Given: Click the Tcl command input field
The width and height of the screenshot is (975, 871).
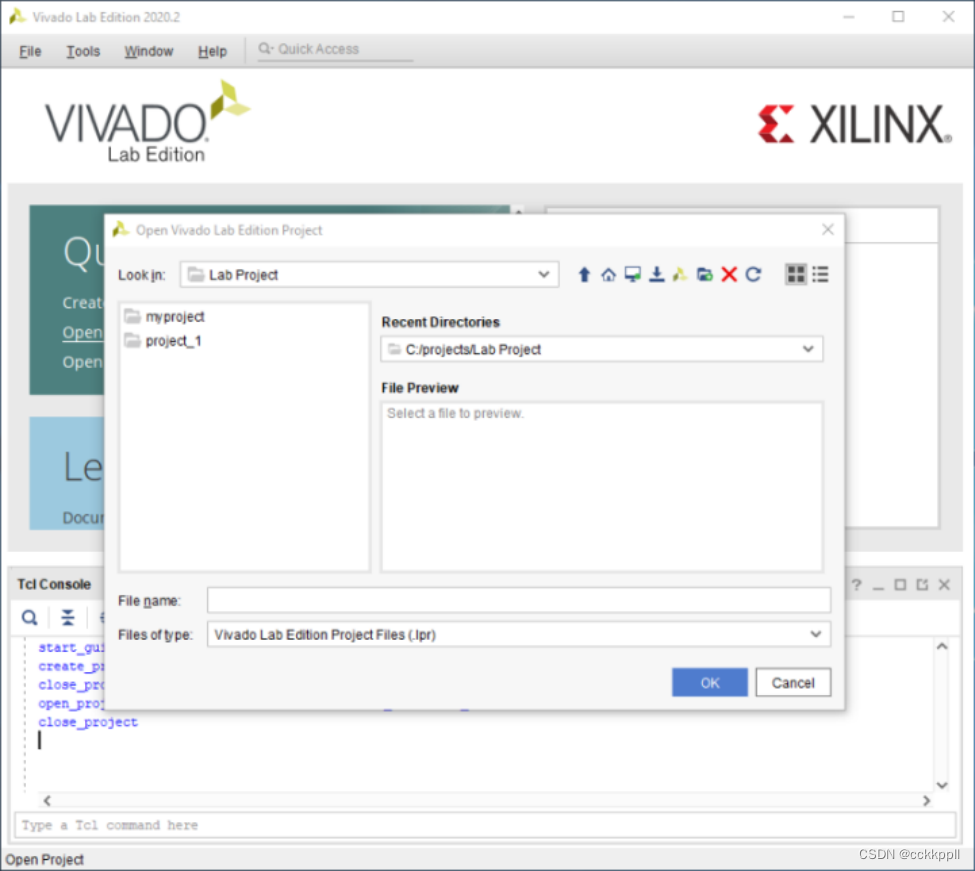Looking at the screenshot, I should click(485, 825).
